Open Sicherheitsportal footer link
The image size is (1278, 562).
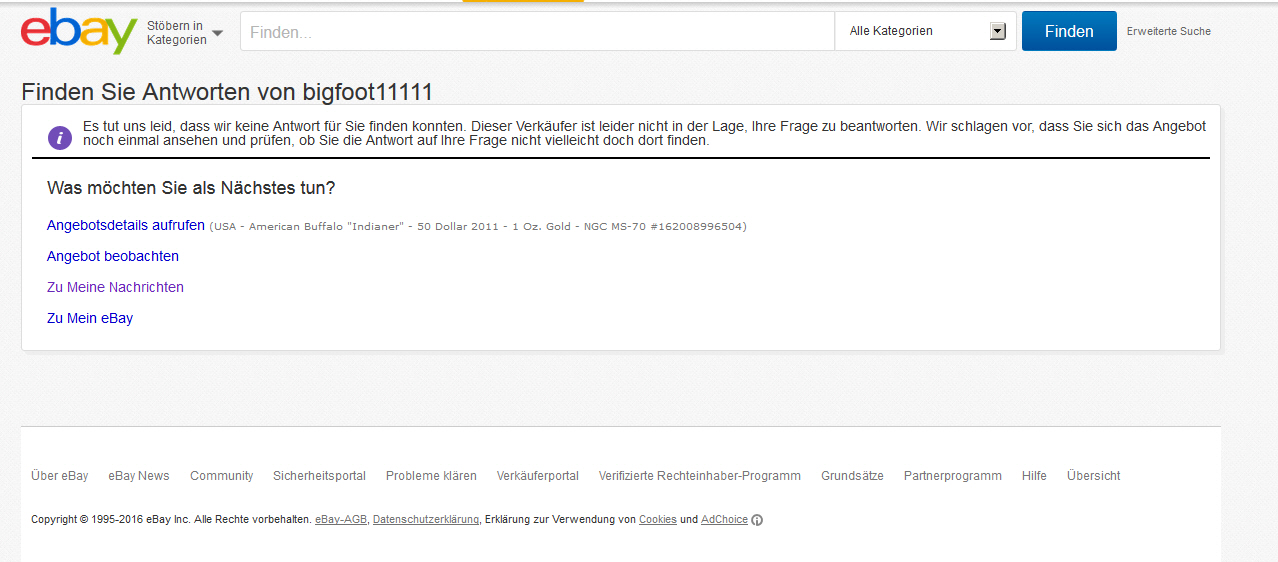pyautogui.click(x=320, y=476)
